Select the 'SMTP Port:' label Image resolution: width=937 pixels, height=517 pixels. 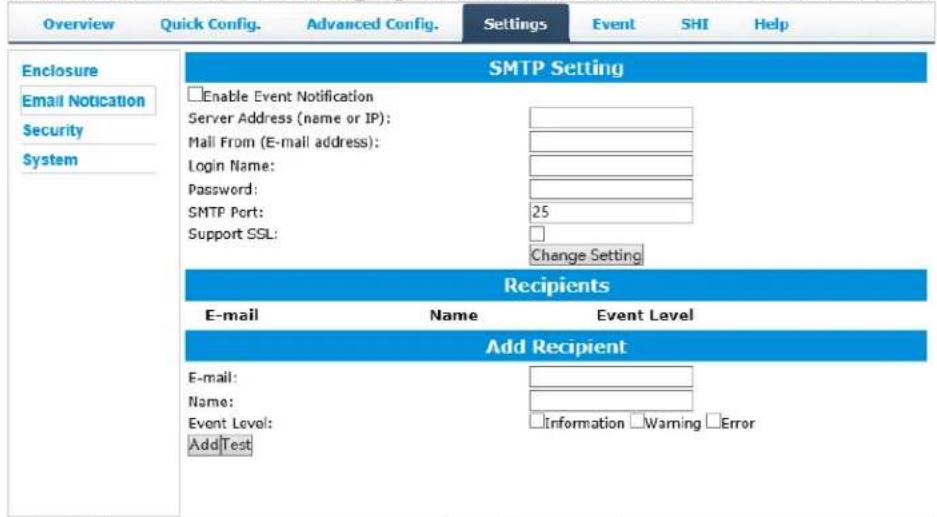(225, 212)
